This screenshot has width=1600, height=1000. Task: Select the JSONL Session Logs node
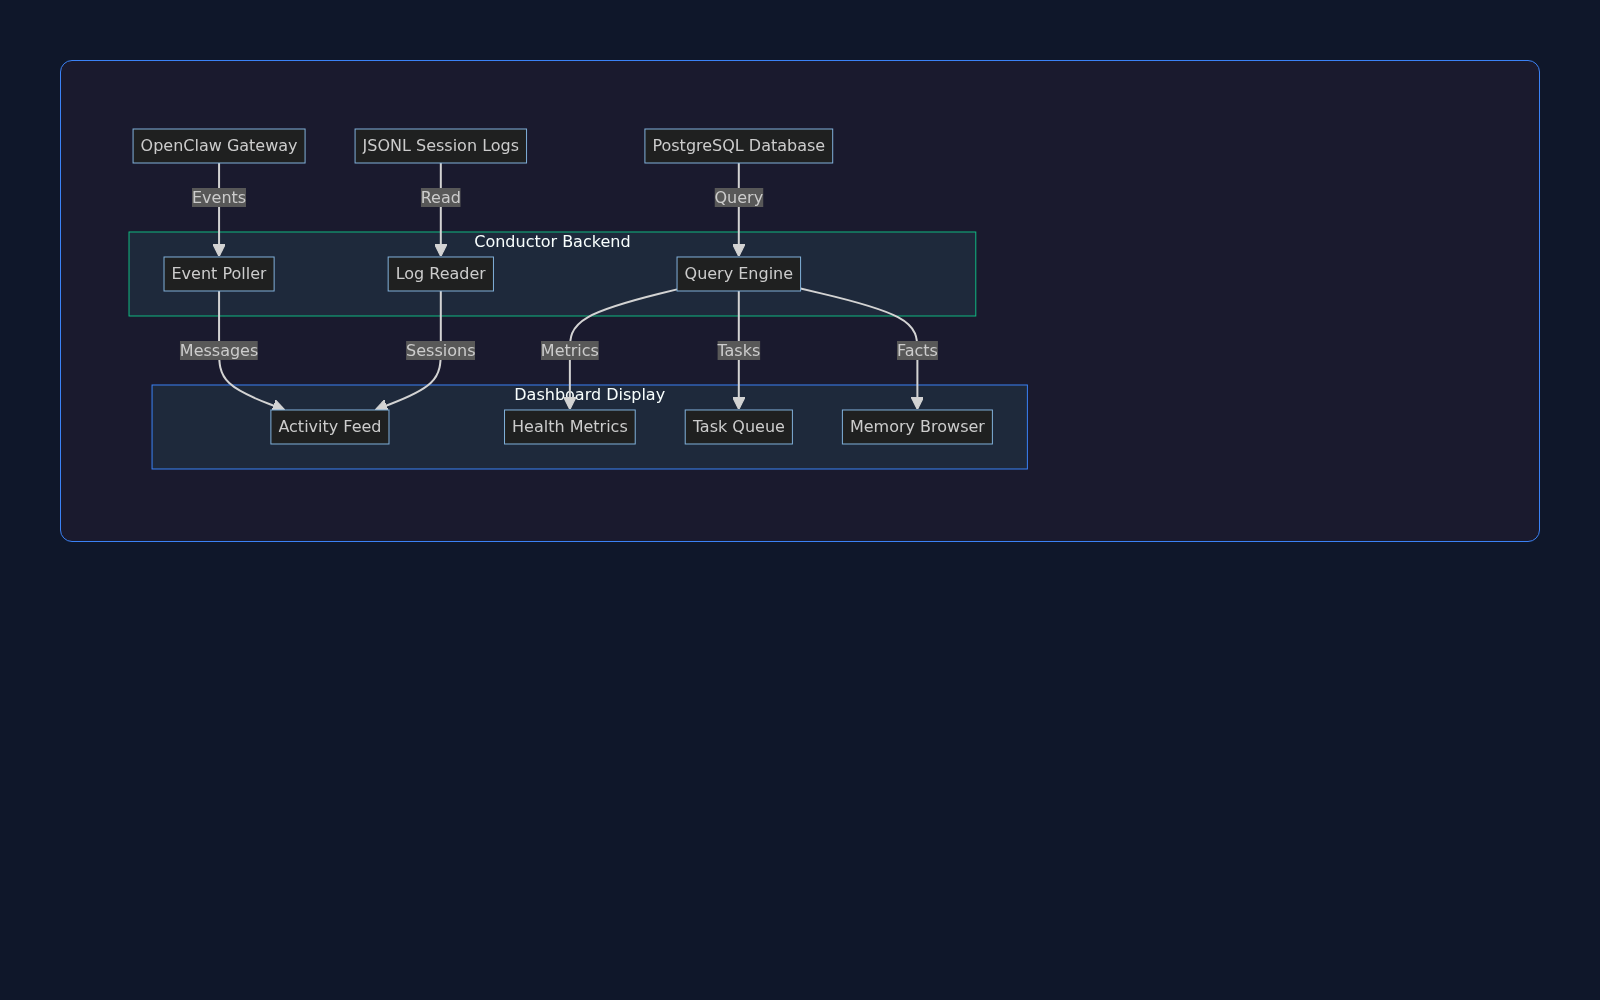click(x=440, y=146)
